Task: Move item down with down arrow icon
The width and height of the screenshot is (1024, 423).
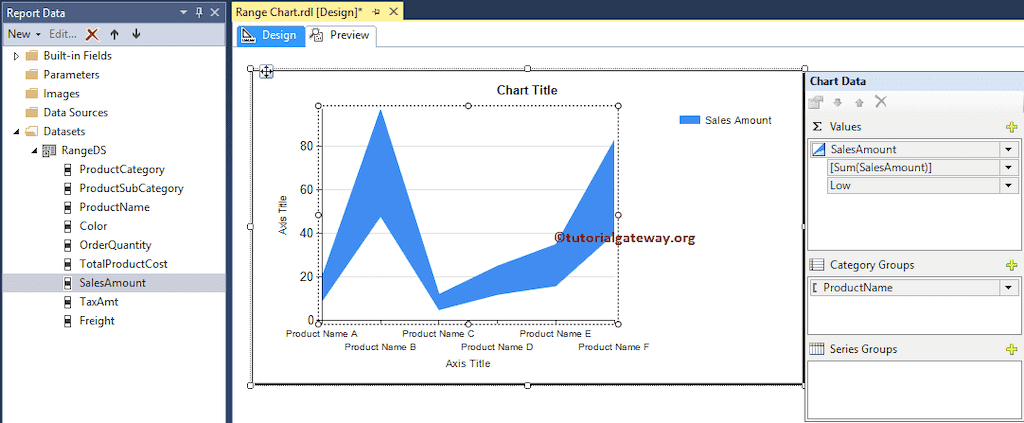Action: 136,34
